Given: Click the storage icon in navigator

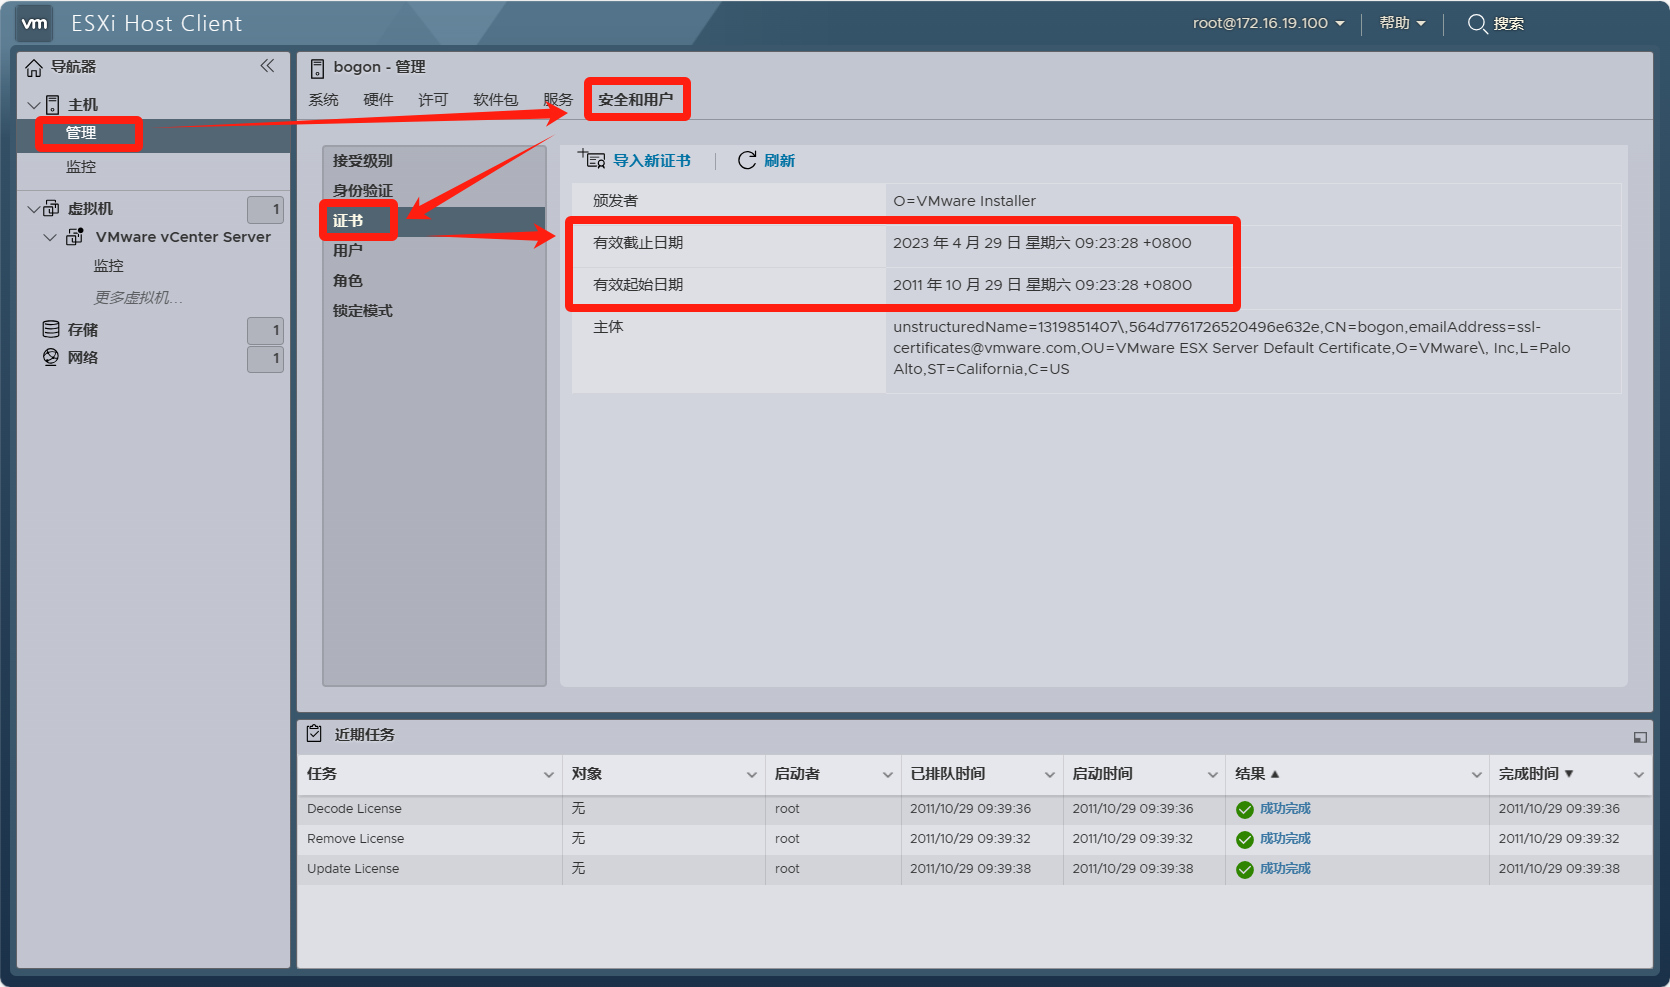Looking at the screenshot, I should click(51, 329).
